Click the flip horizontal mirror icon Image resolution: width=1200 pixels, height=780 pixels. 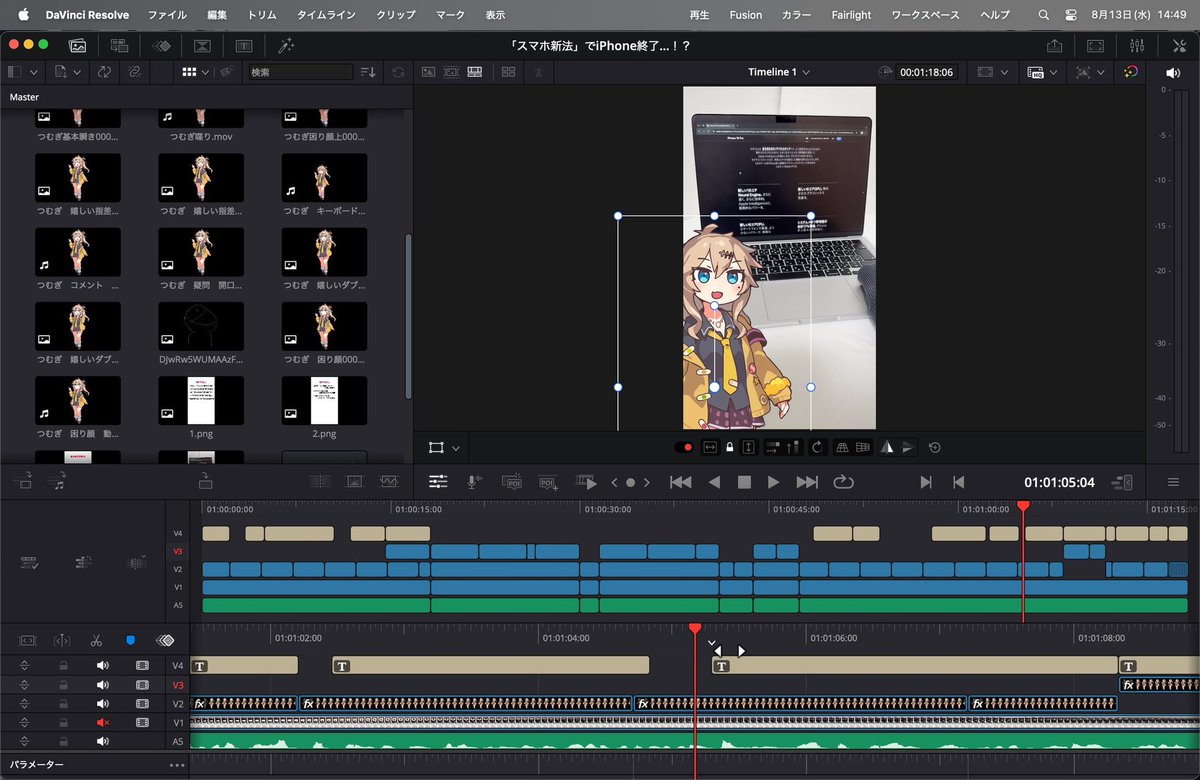pyautogui.click(x=886, y=448)
